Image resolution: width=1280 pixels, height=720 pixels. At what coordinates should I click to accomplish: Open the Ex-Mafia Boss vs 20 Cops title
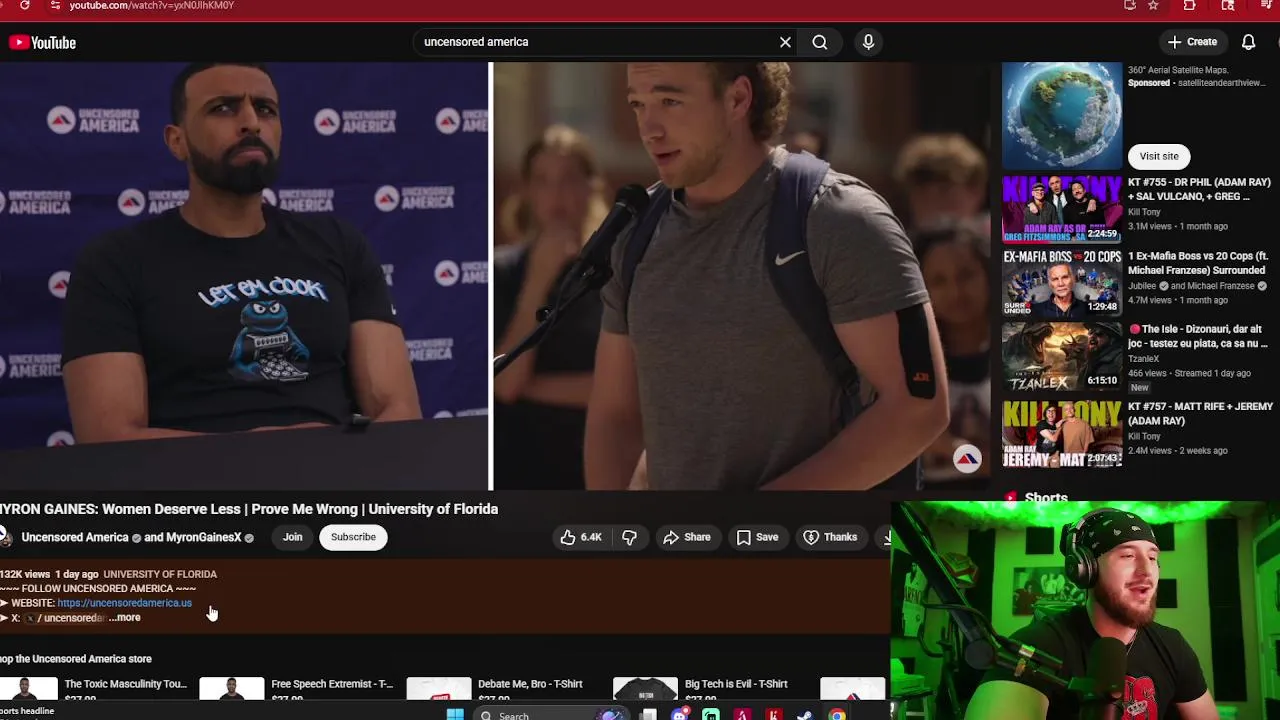click(1197, 263)
